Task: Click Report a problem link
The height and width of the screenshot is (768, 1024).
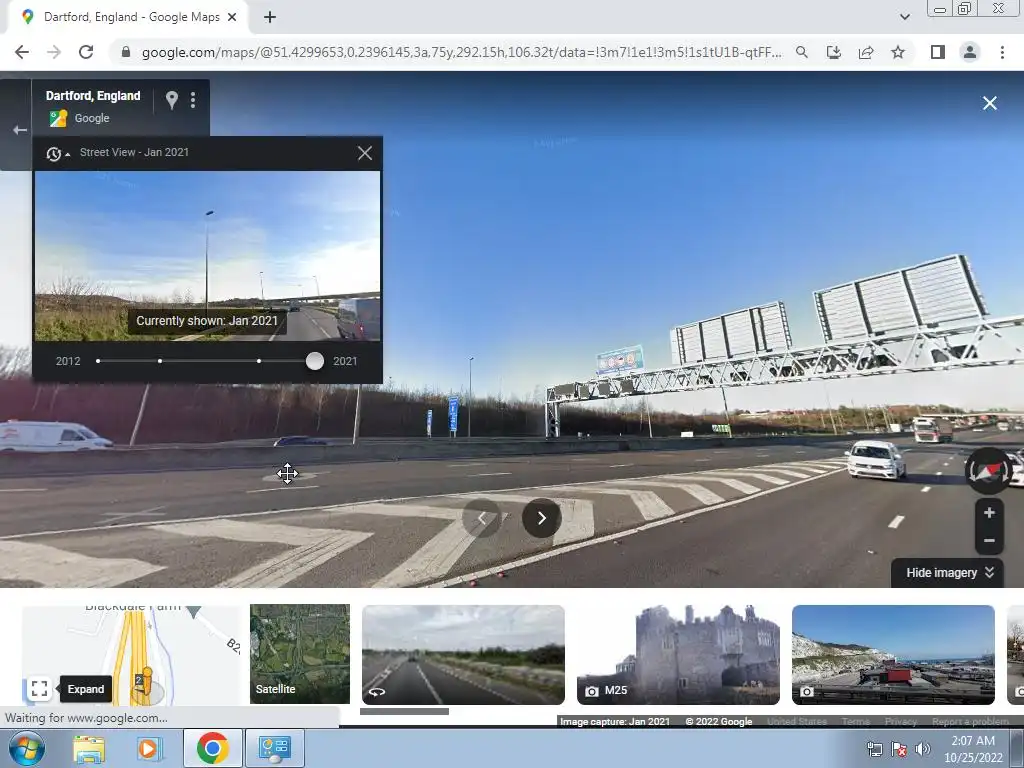Action: click(x=970, y=722)
